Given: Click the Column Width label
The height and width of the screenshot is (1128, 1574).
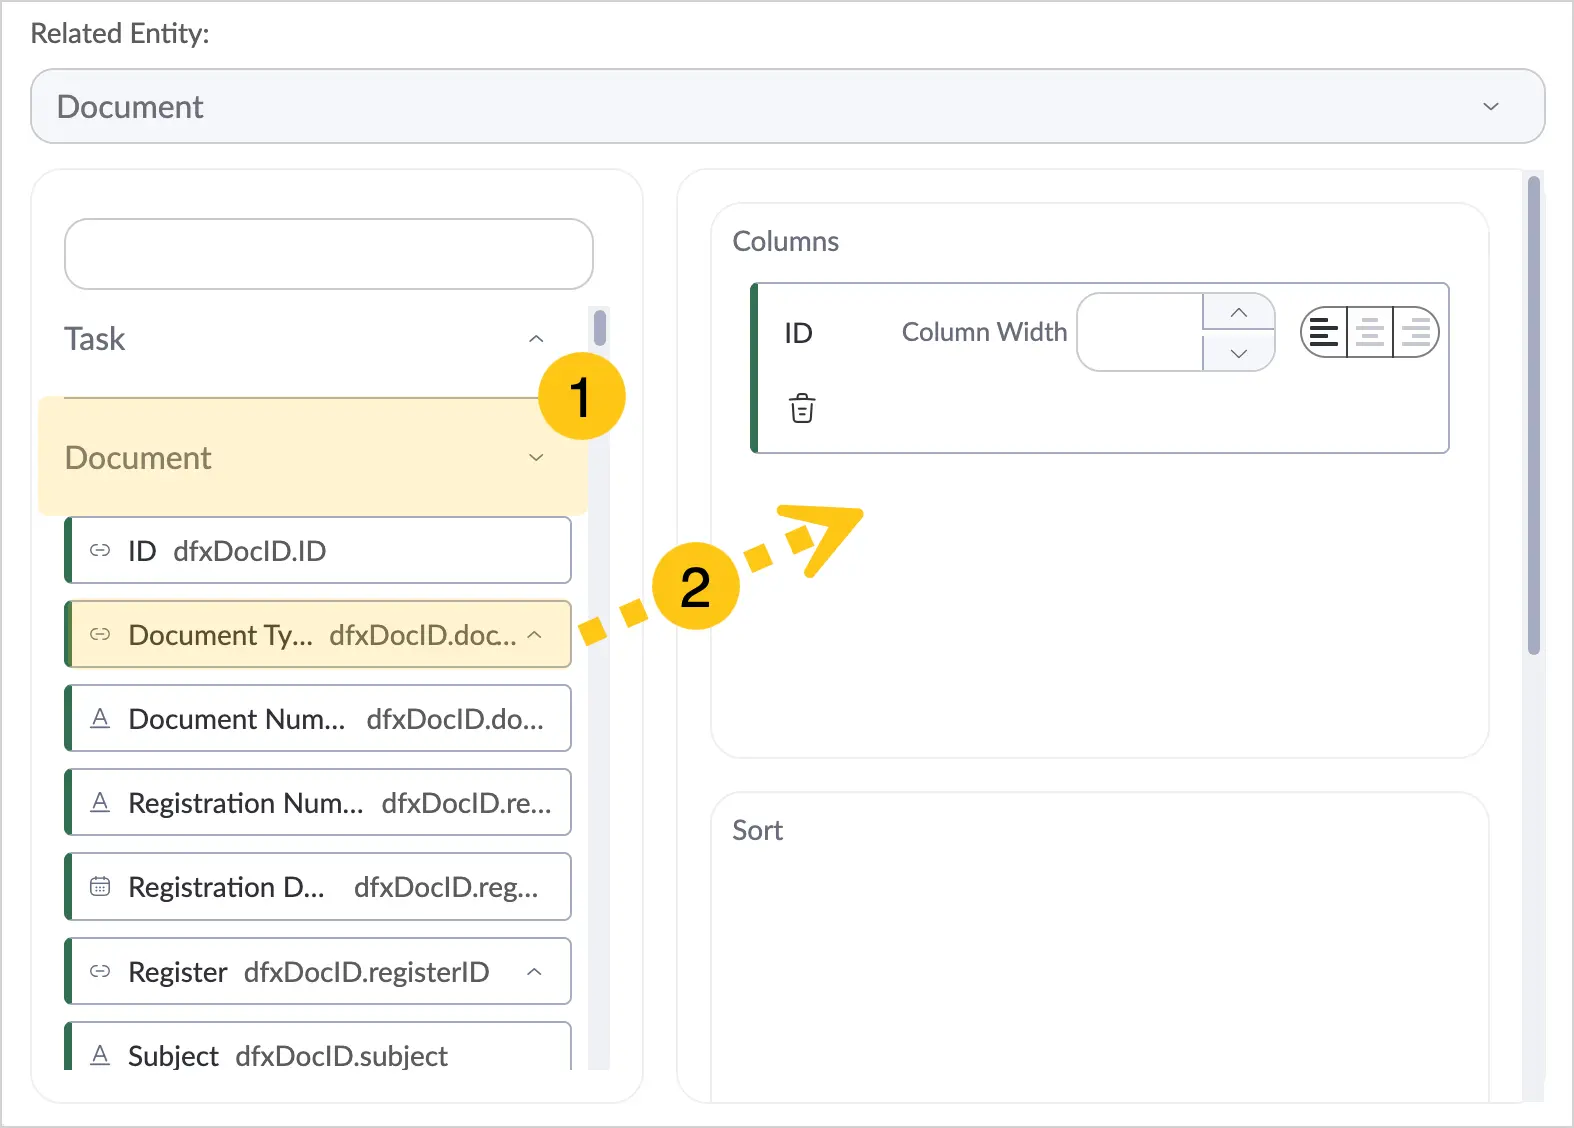Looking at the screenshot, I should point(984,332).
